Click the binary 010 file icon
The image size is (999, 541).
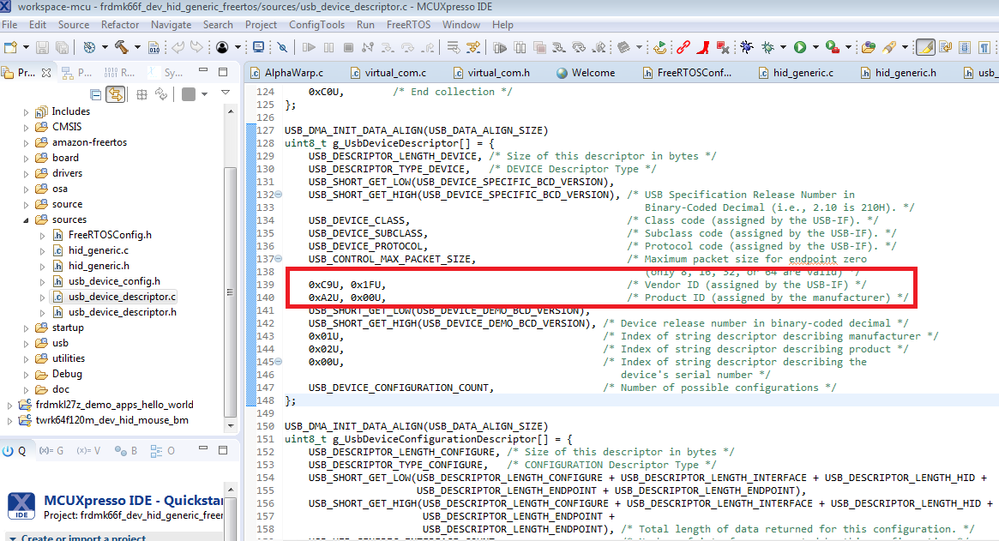point(154,47)
